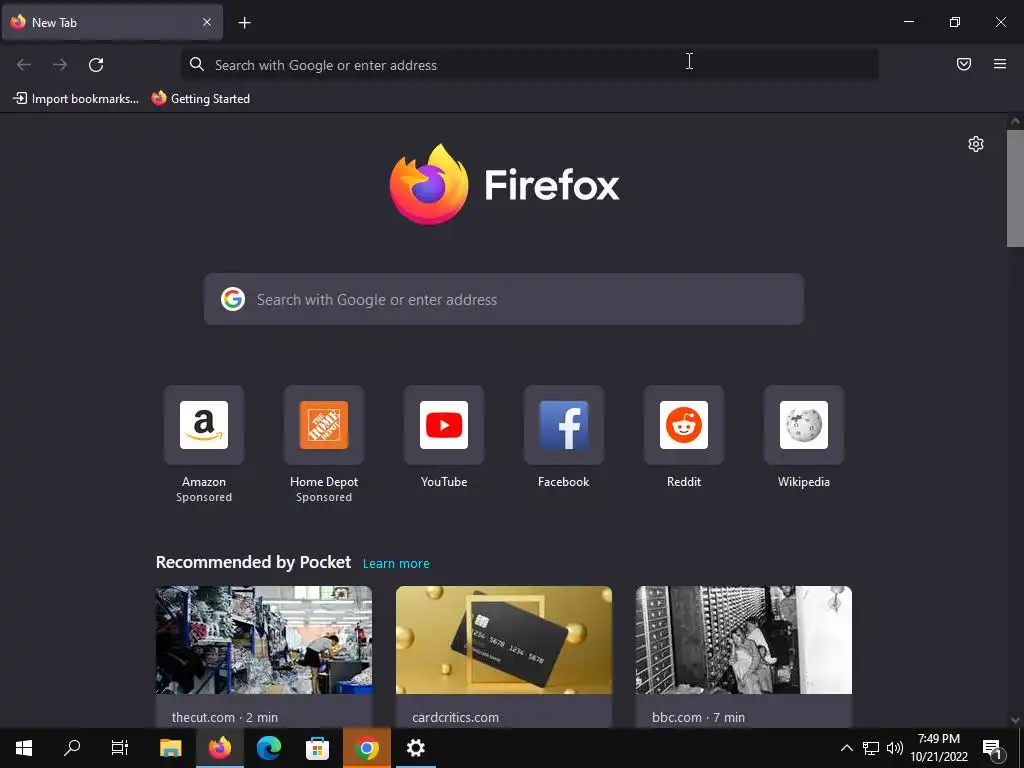The height and width of the screenshot is (768, 1024).
Task: Open new tab personalize gear icon
Action: click(976, 144)
